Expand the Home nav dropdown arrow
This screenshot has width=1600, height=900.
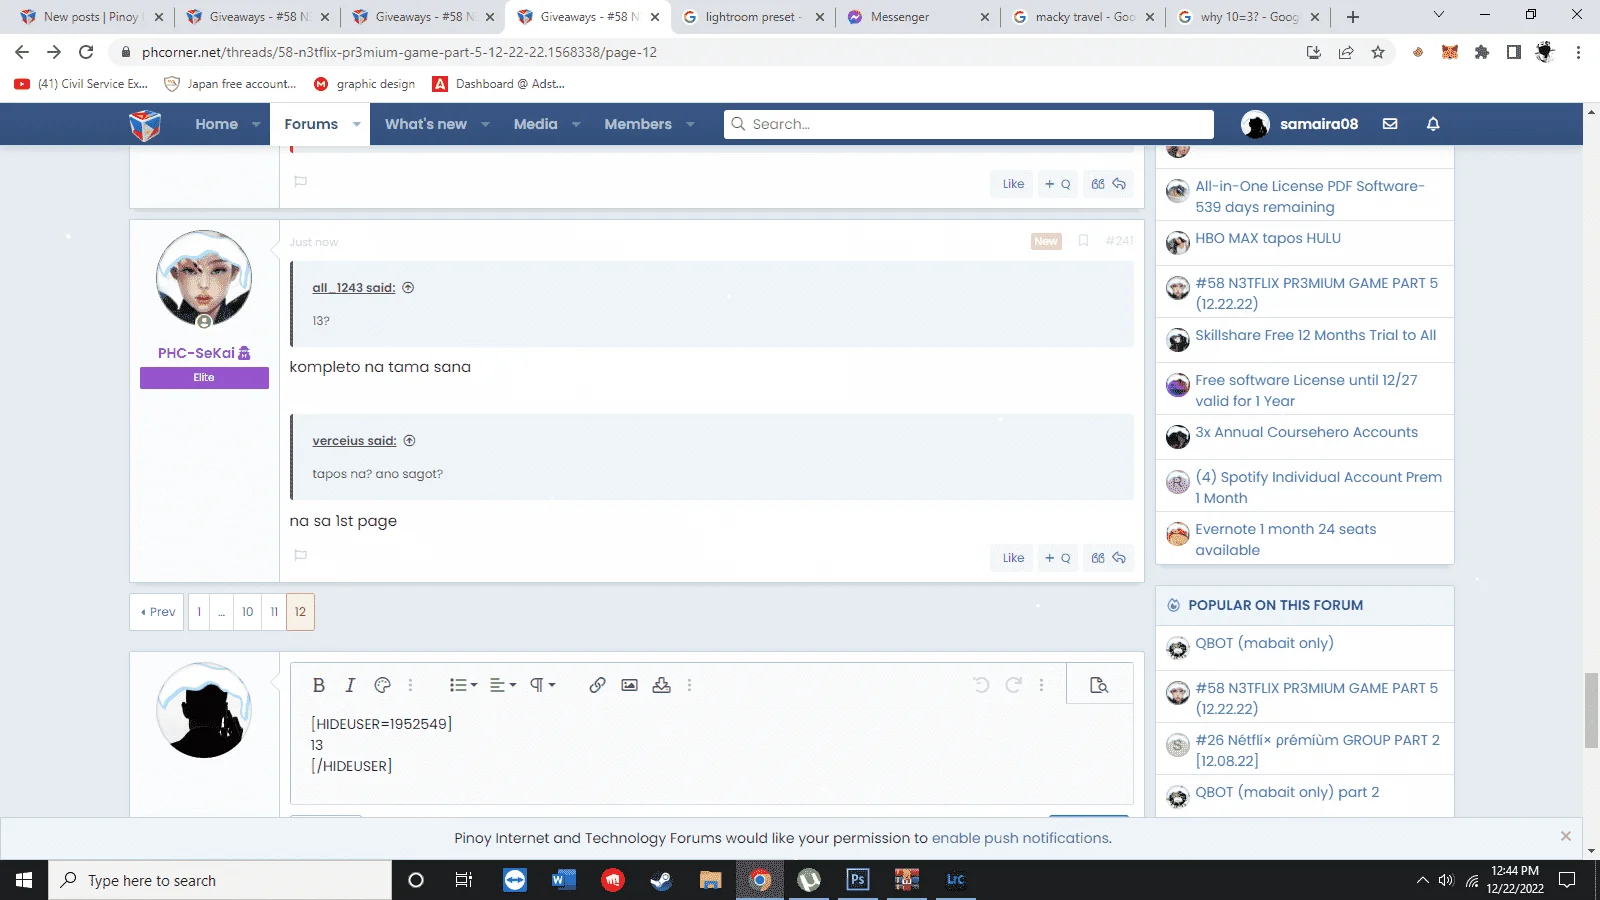point(256,124)
